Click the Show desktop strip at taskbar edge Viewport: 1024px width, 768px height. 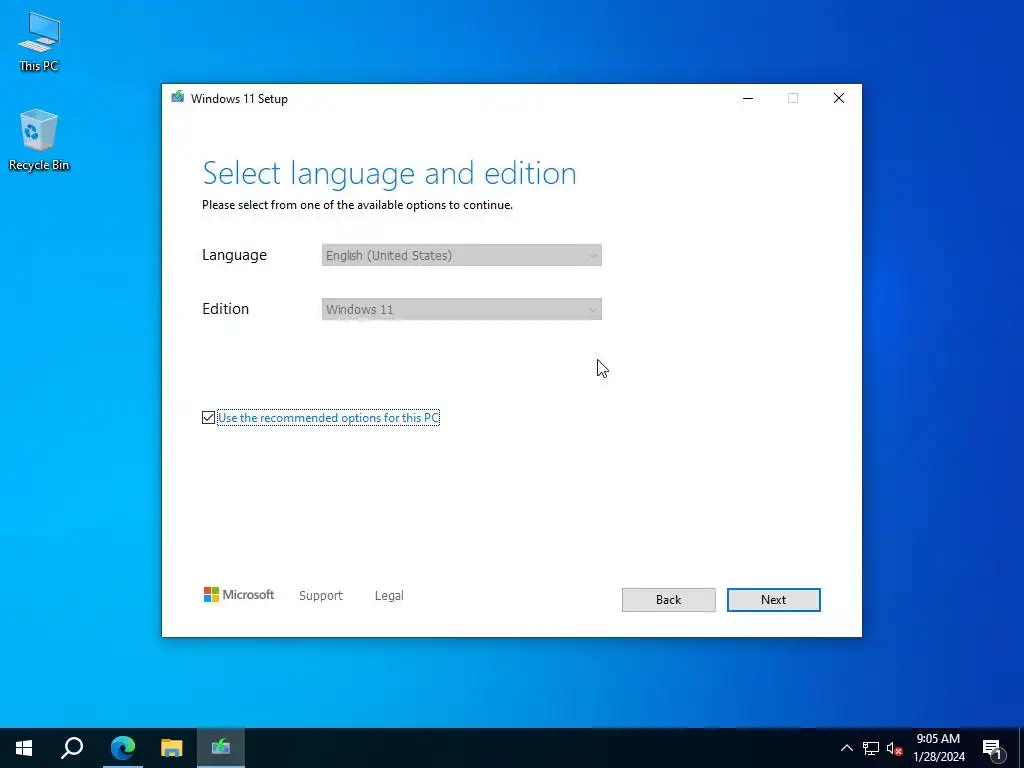1021,748
